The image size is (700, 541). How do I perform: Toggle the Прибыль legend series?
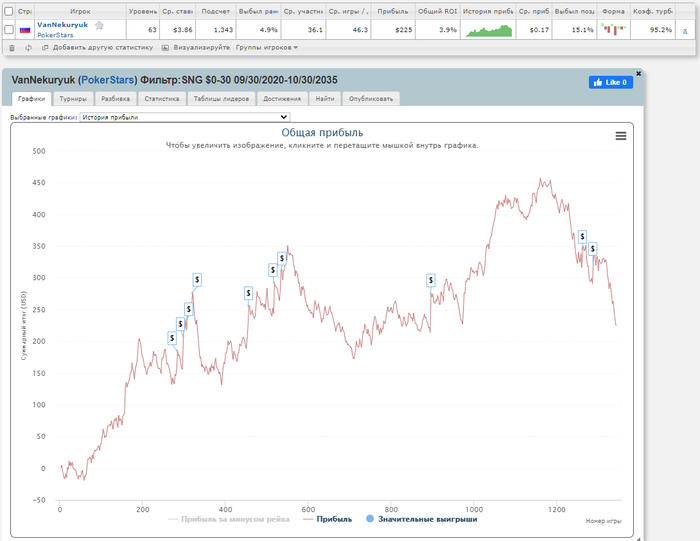pyautogui.click(x=327, y=519)
